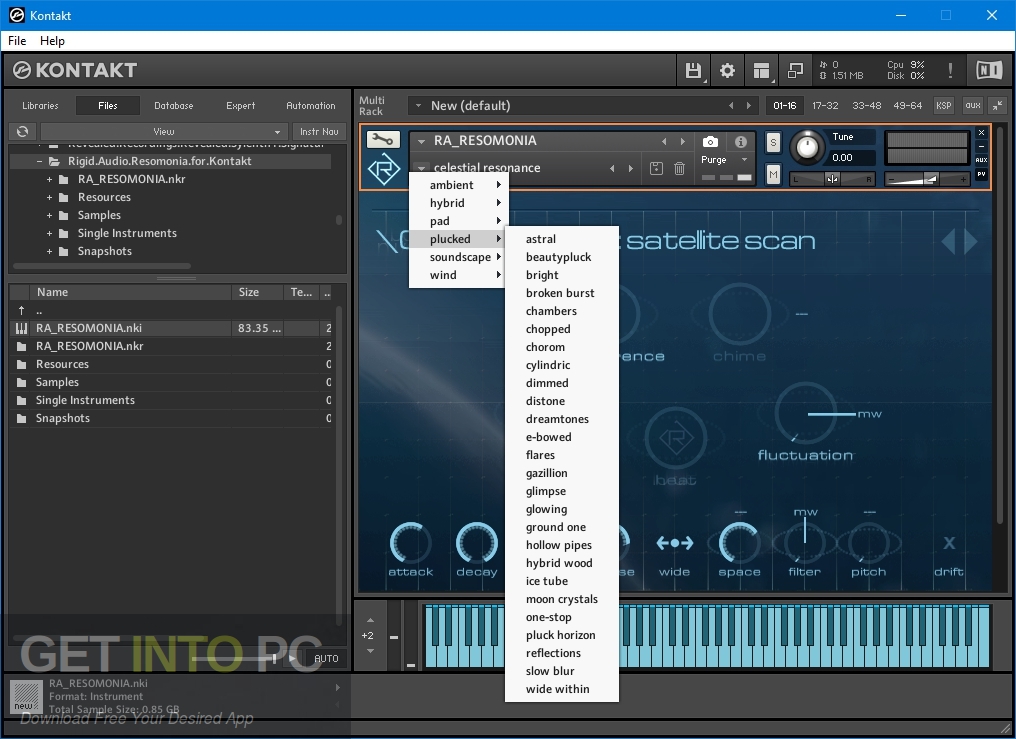1016x739 pixels.
Task: Toggle the drift X switch
Action: click(x=949, y=543)
